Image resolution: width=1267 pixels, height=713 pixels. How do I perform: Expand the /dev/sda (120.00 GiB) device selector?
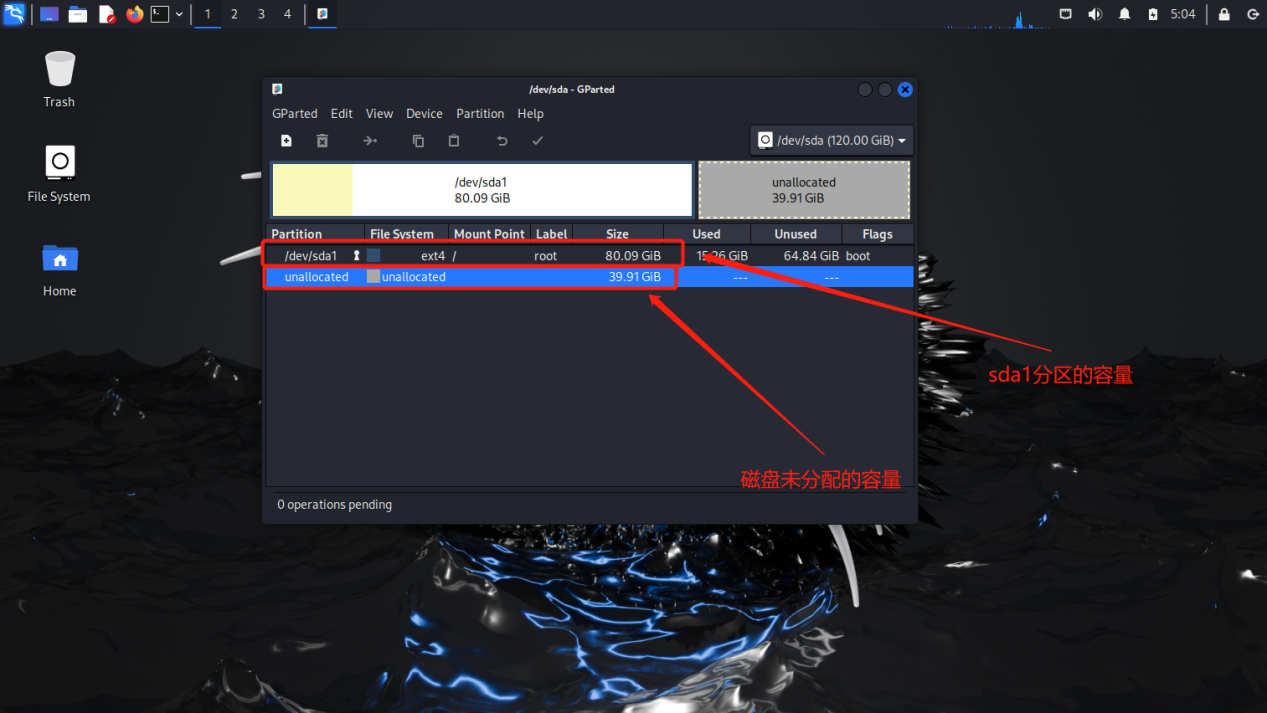click(832, 141)
